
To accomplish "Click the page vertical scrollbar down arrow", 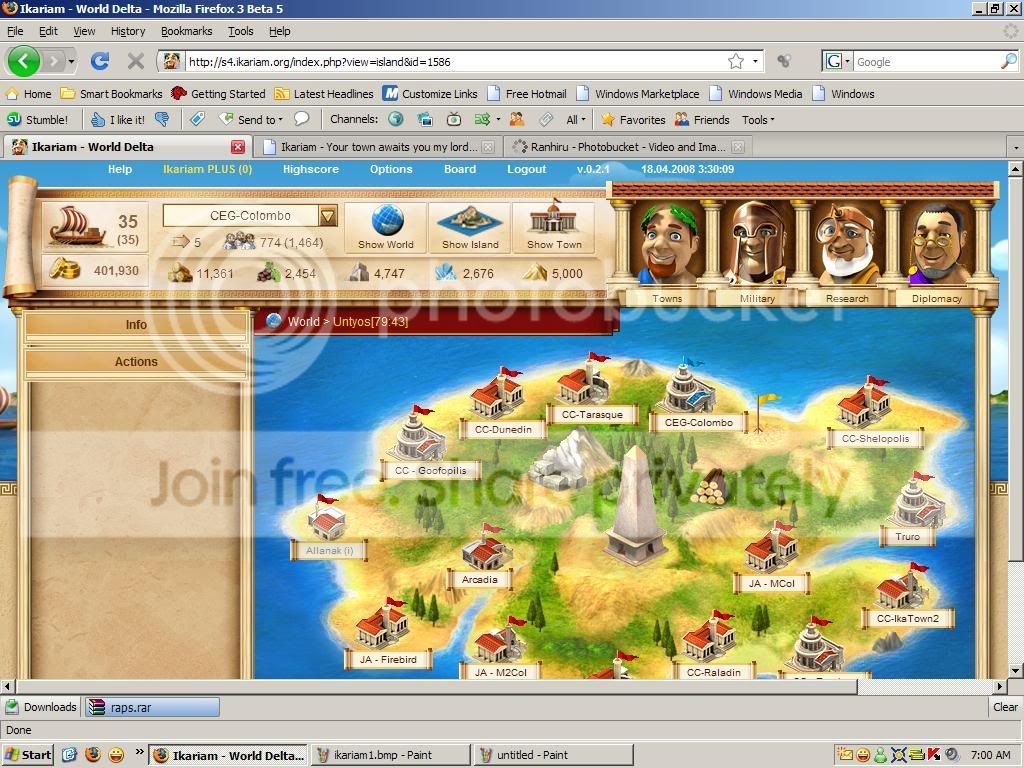I will [x=1016, y=671].
